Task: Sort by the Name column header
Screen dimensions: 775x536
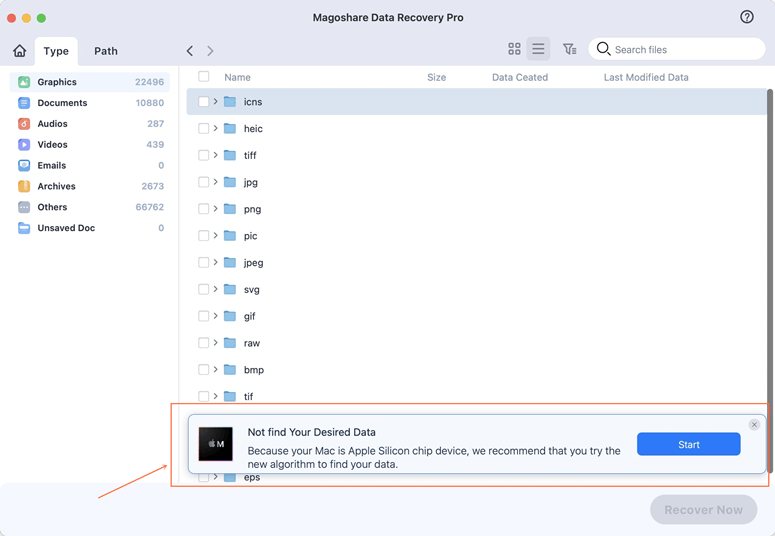Action: click(237, 77)
